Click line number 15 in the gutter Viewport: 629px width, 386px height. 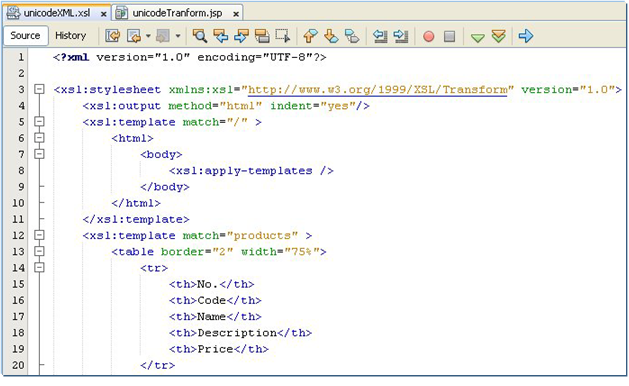[x=18, y=284]
